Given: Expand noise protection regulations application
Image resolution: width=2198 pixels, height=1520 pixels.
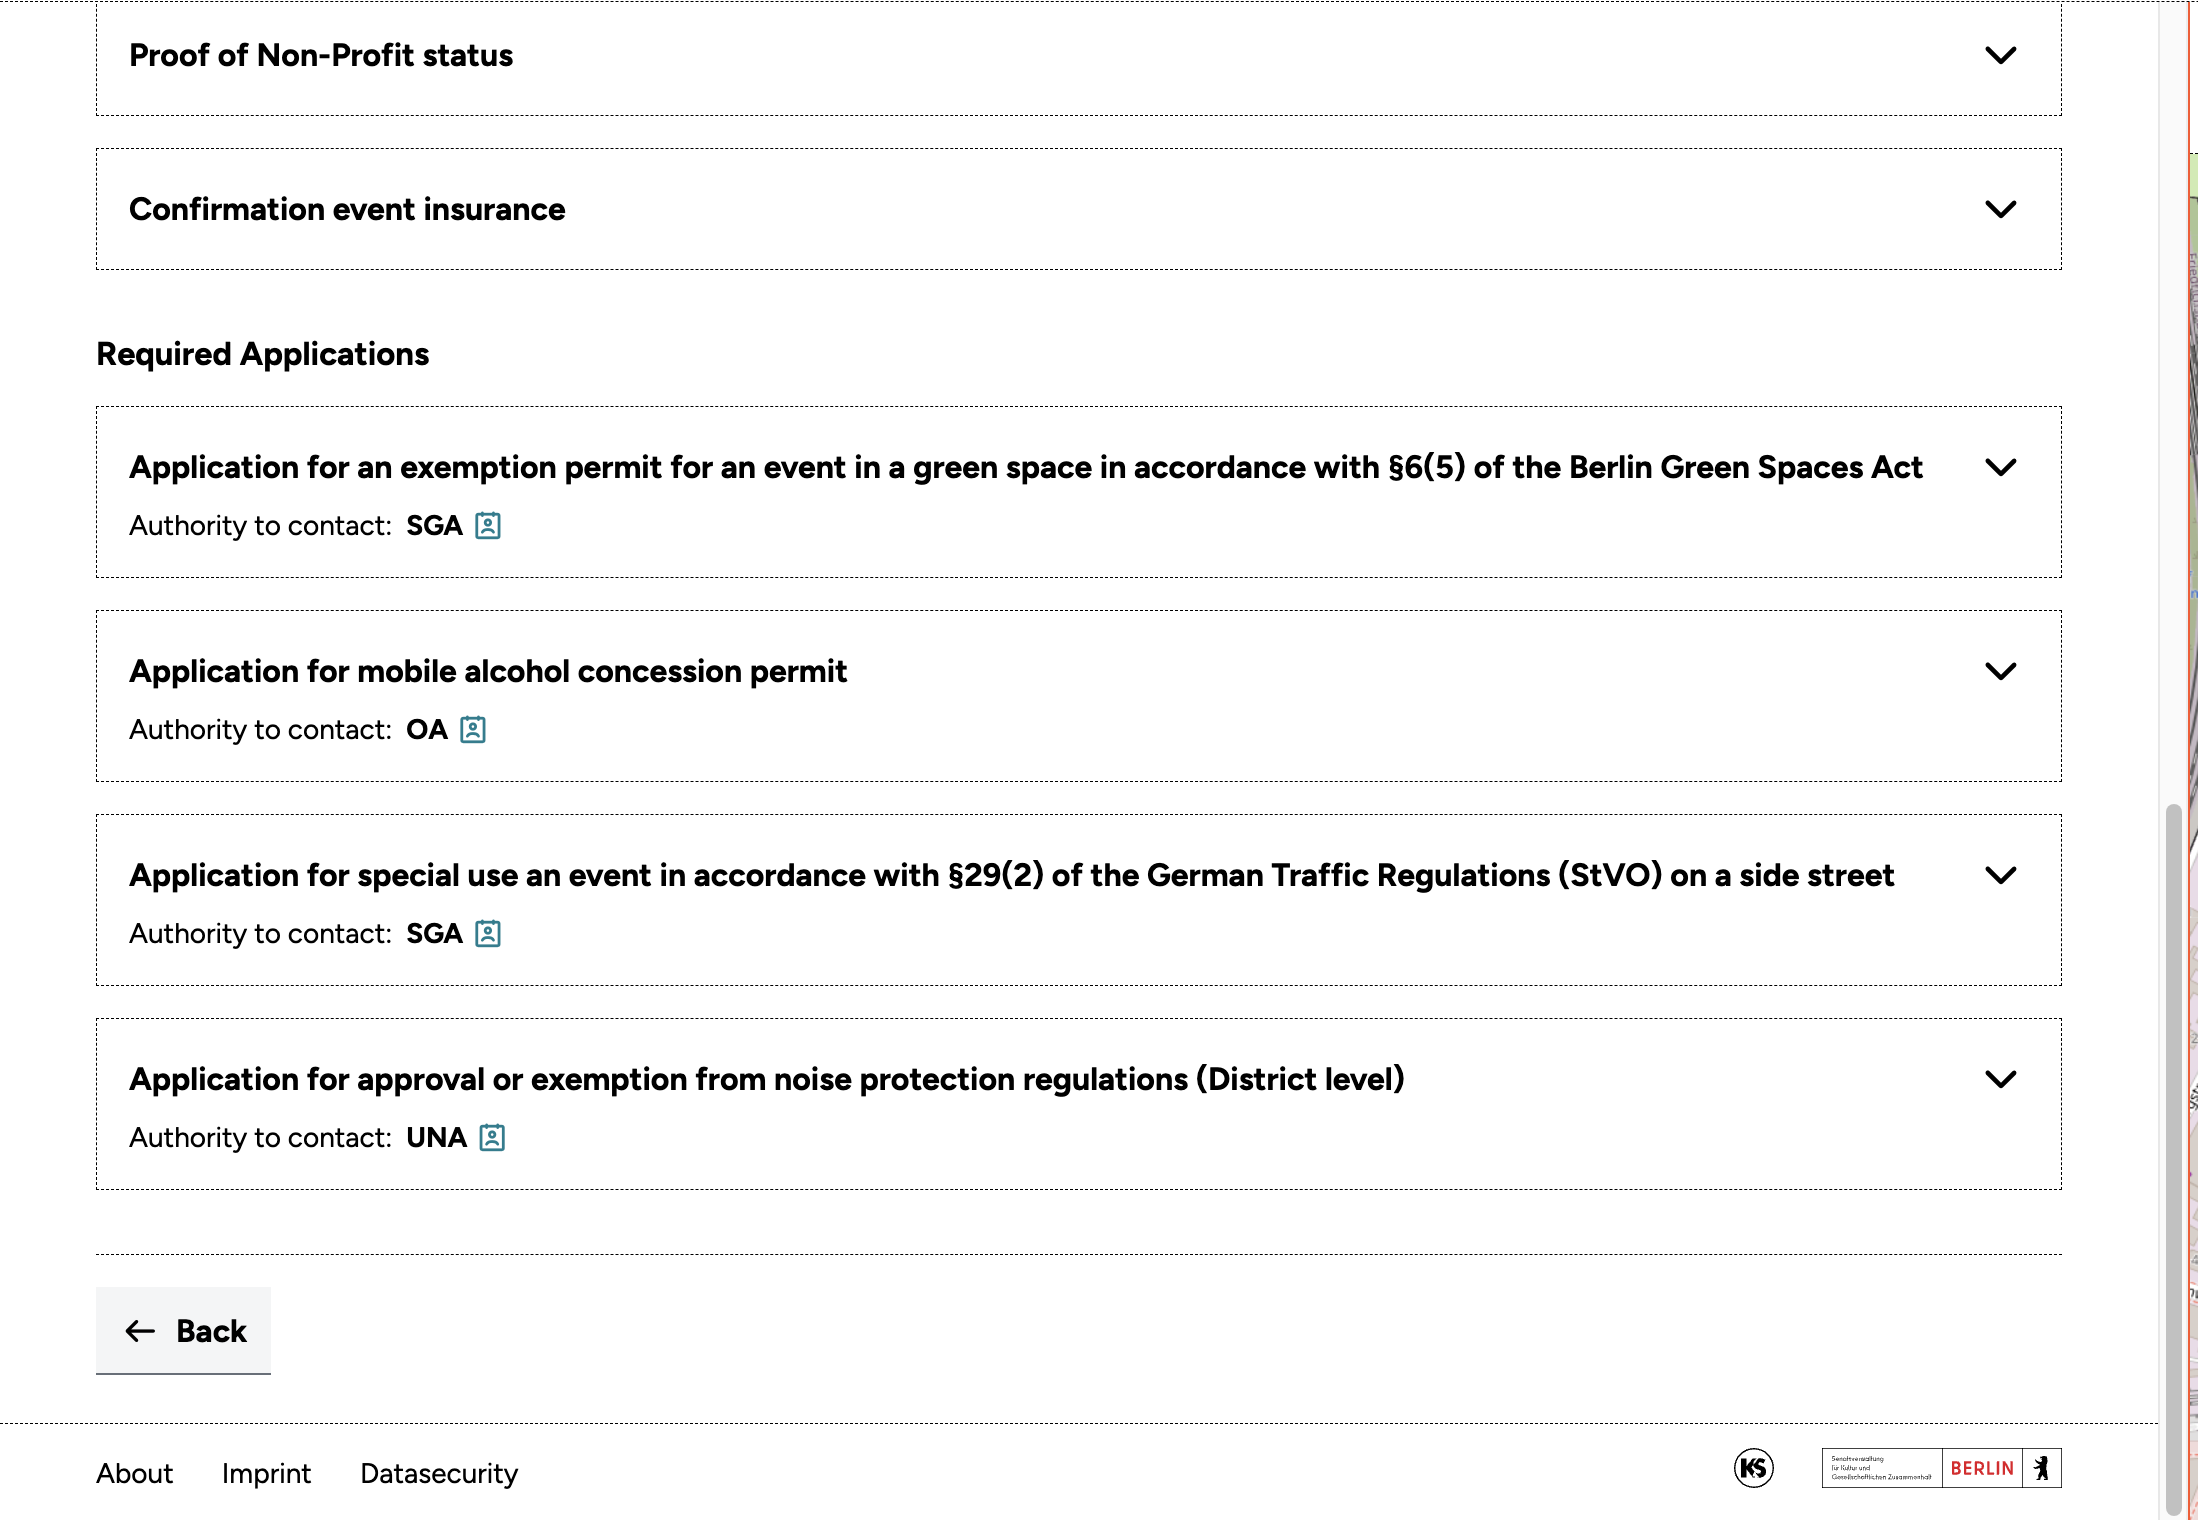Looking at the screenshot, I should 2000,1080.
